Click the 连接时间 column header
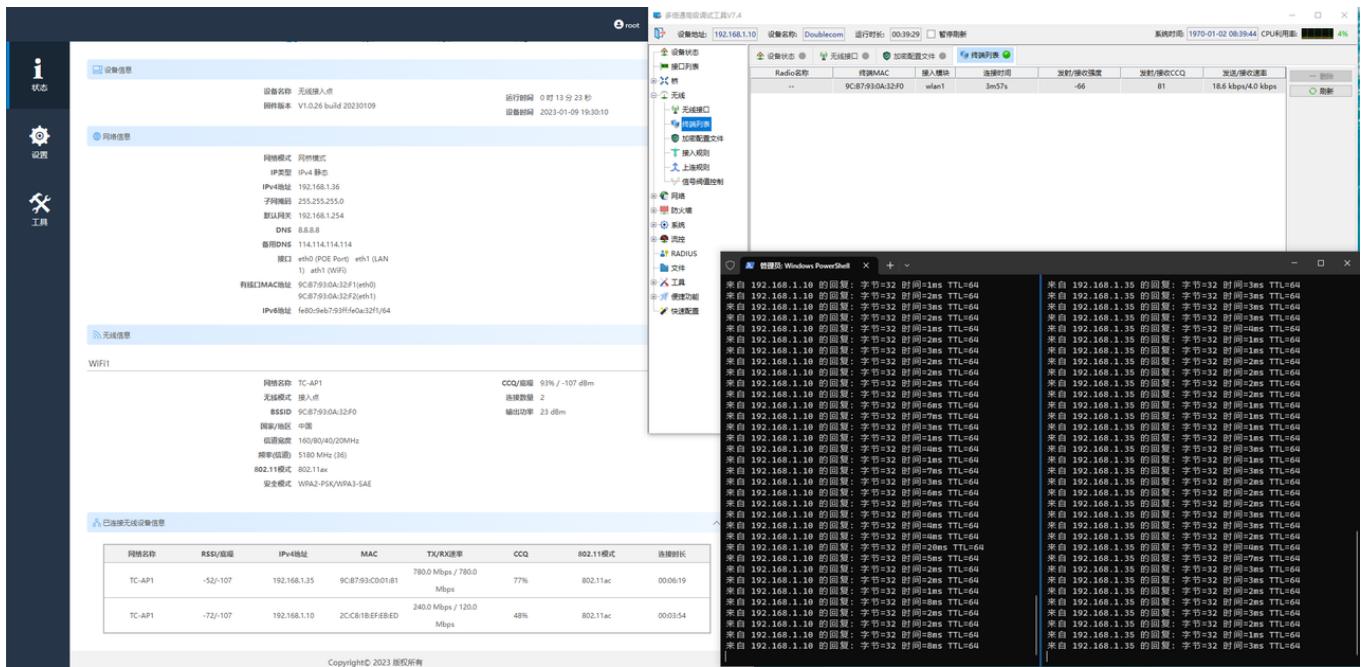Screen dimensions: 1362x667 [x=998, y=73]
